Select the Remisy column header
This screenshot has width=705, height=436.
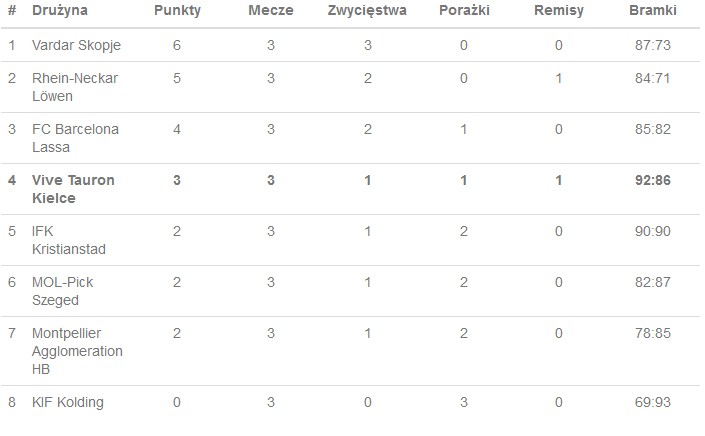click(x=558, y=10)
